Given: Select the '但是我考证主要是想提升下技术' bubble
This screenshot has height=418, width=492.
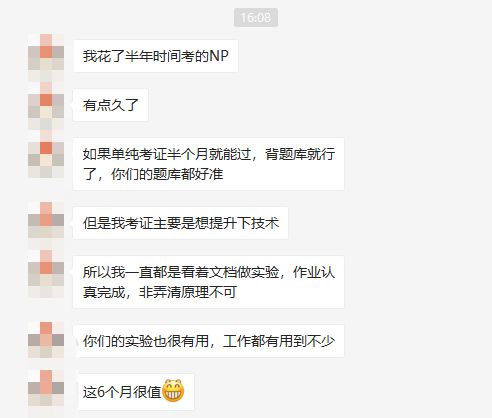Looking at the screenshot, I should 181,223.
